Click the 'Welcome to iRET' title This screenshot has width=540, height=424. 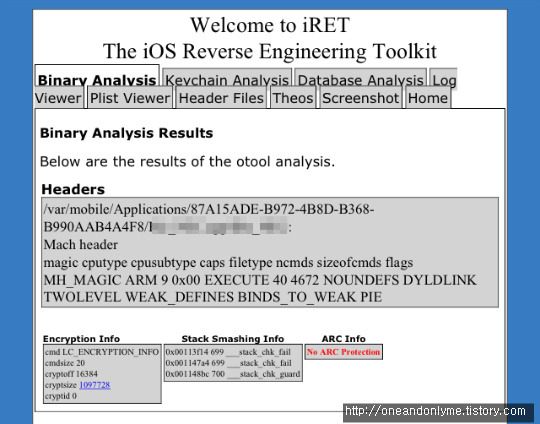(x=270, y=25)
